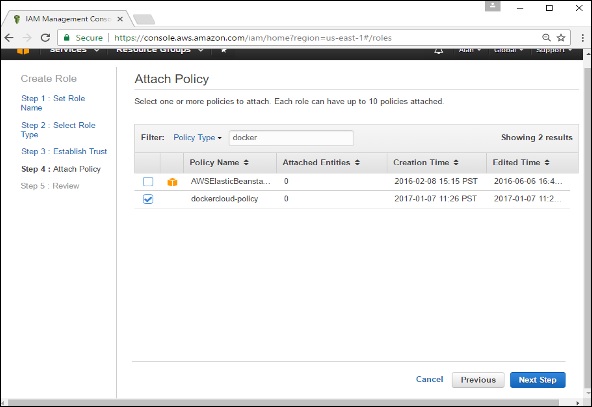
Task: Click the Creation Time column header
Action: [x=437, y=163]
